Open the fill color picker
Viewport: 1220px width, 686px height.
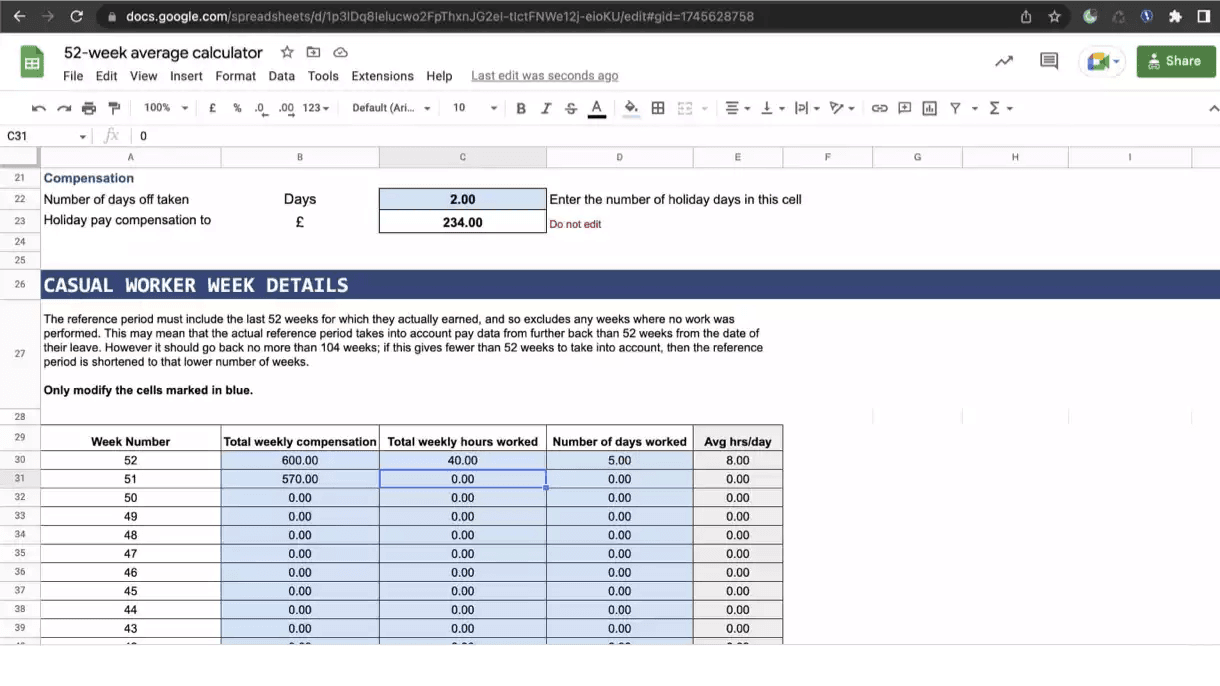tap(631, 108)
